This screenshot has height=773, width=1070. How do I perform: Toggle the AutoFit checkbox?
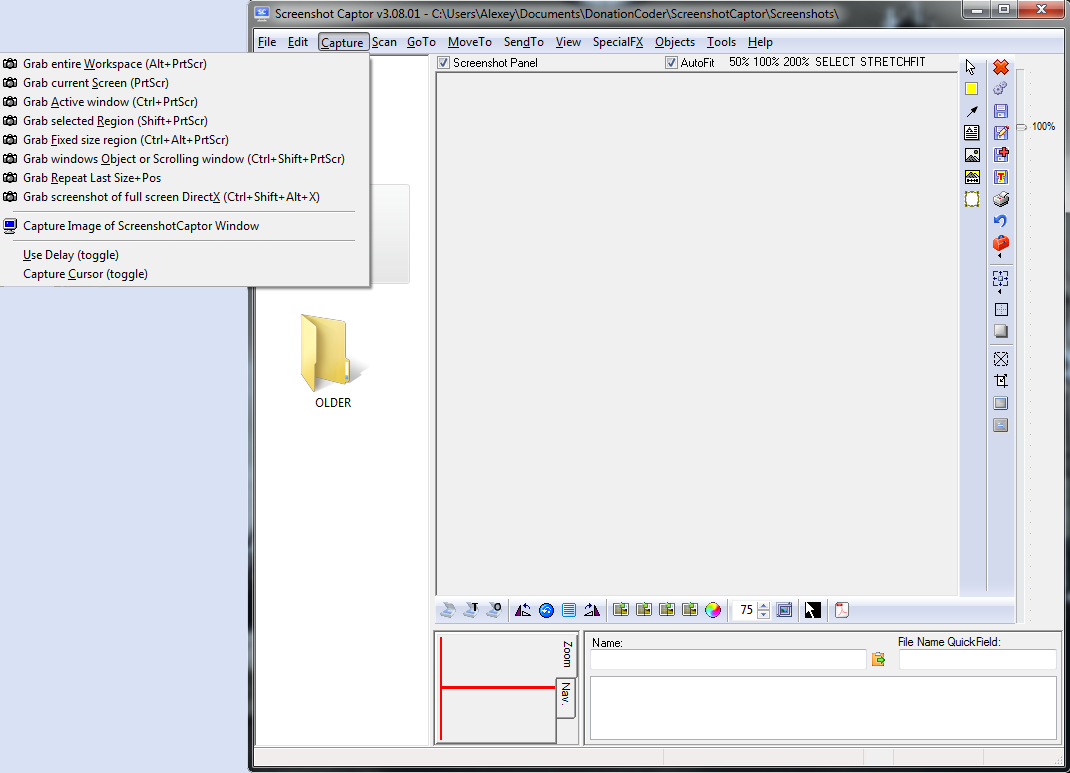click(671, 63)
